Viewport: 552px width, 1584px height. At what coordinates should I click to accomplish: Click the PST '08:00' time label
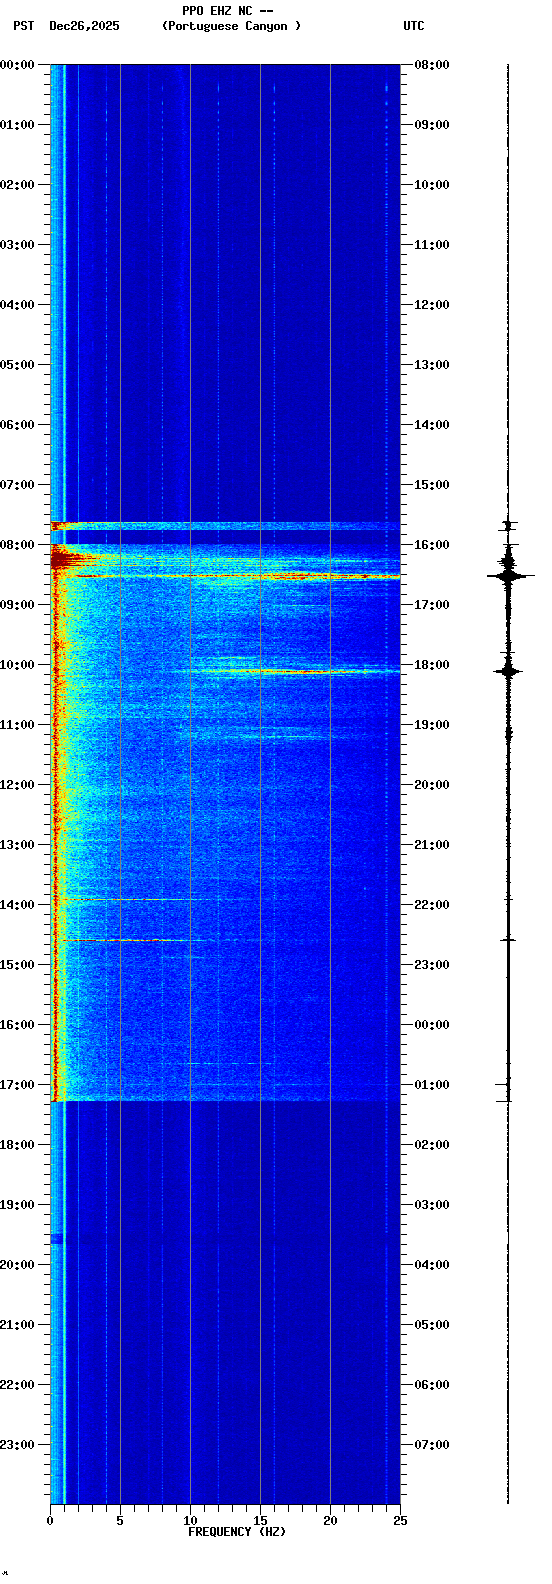[x=17, y=545]
